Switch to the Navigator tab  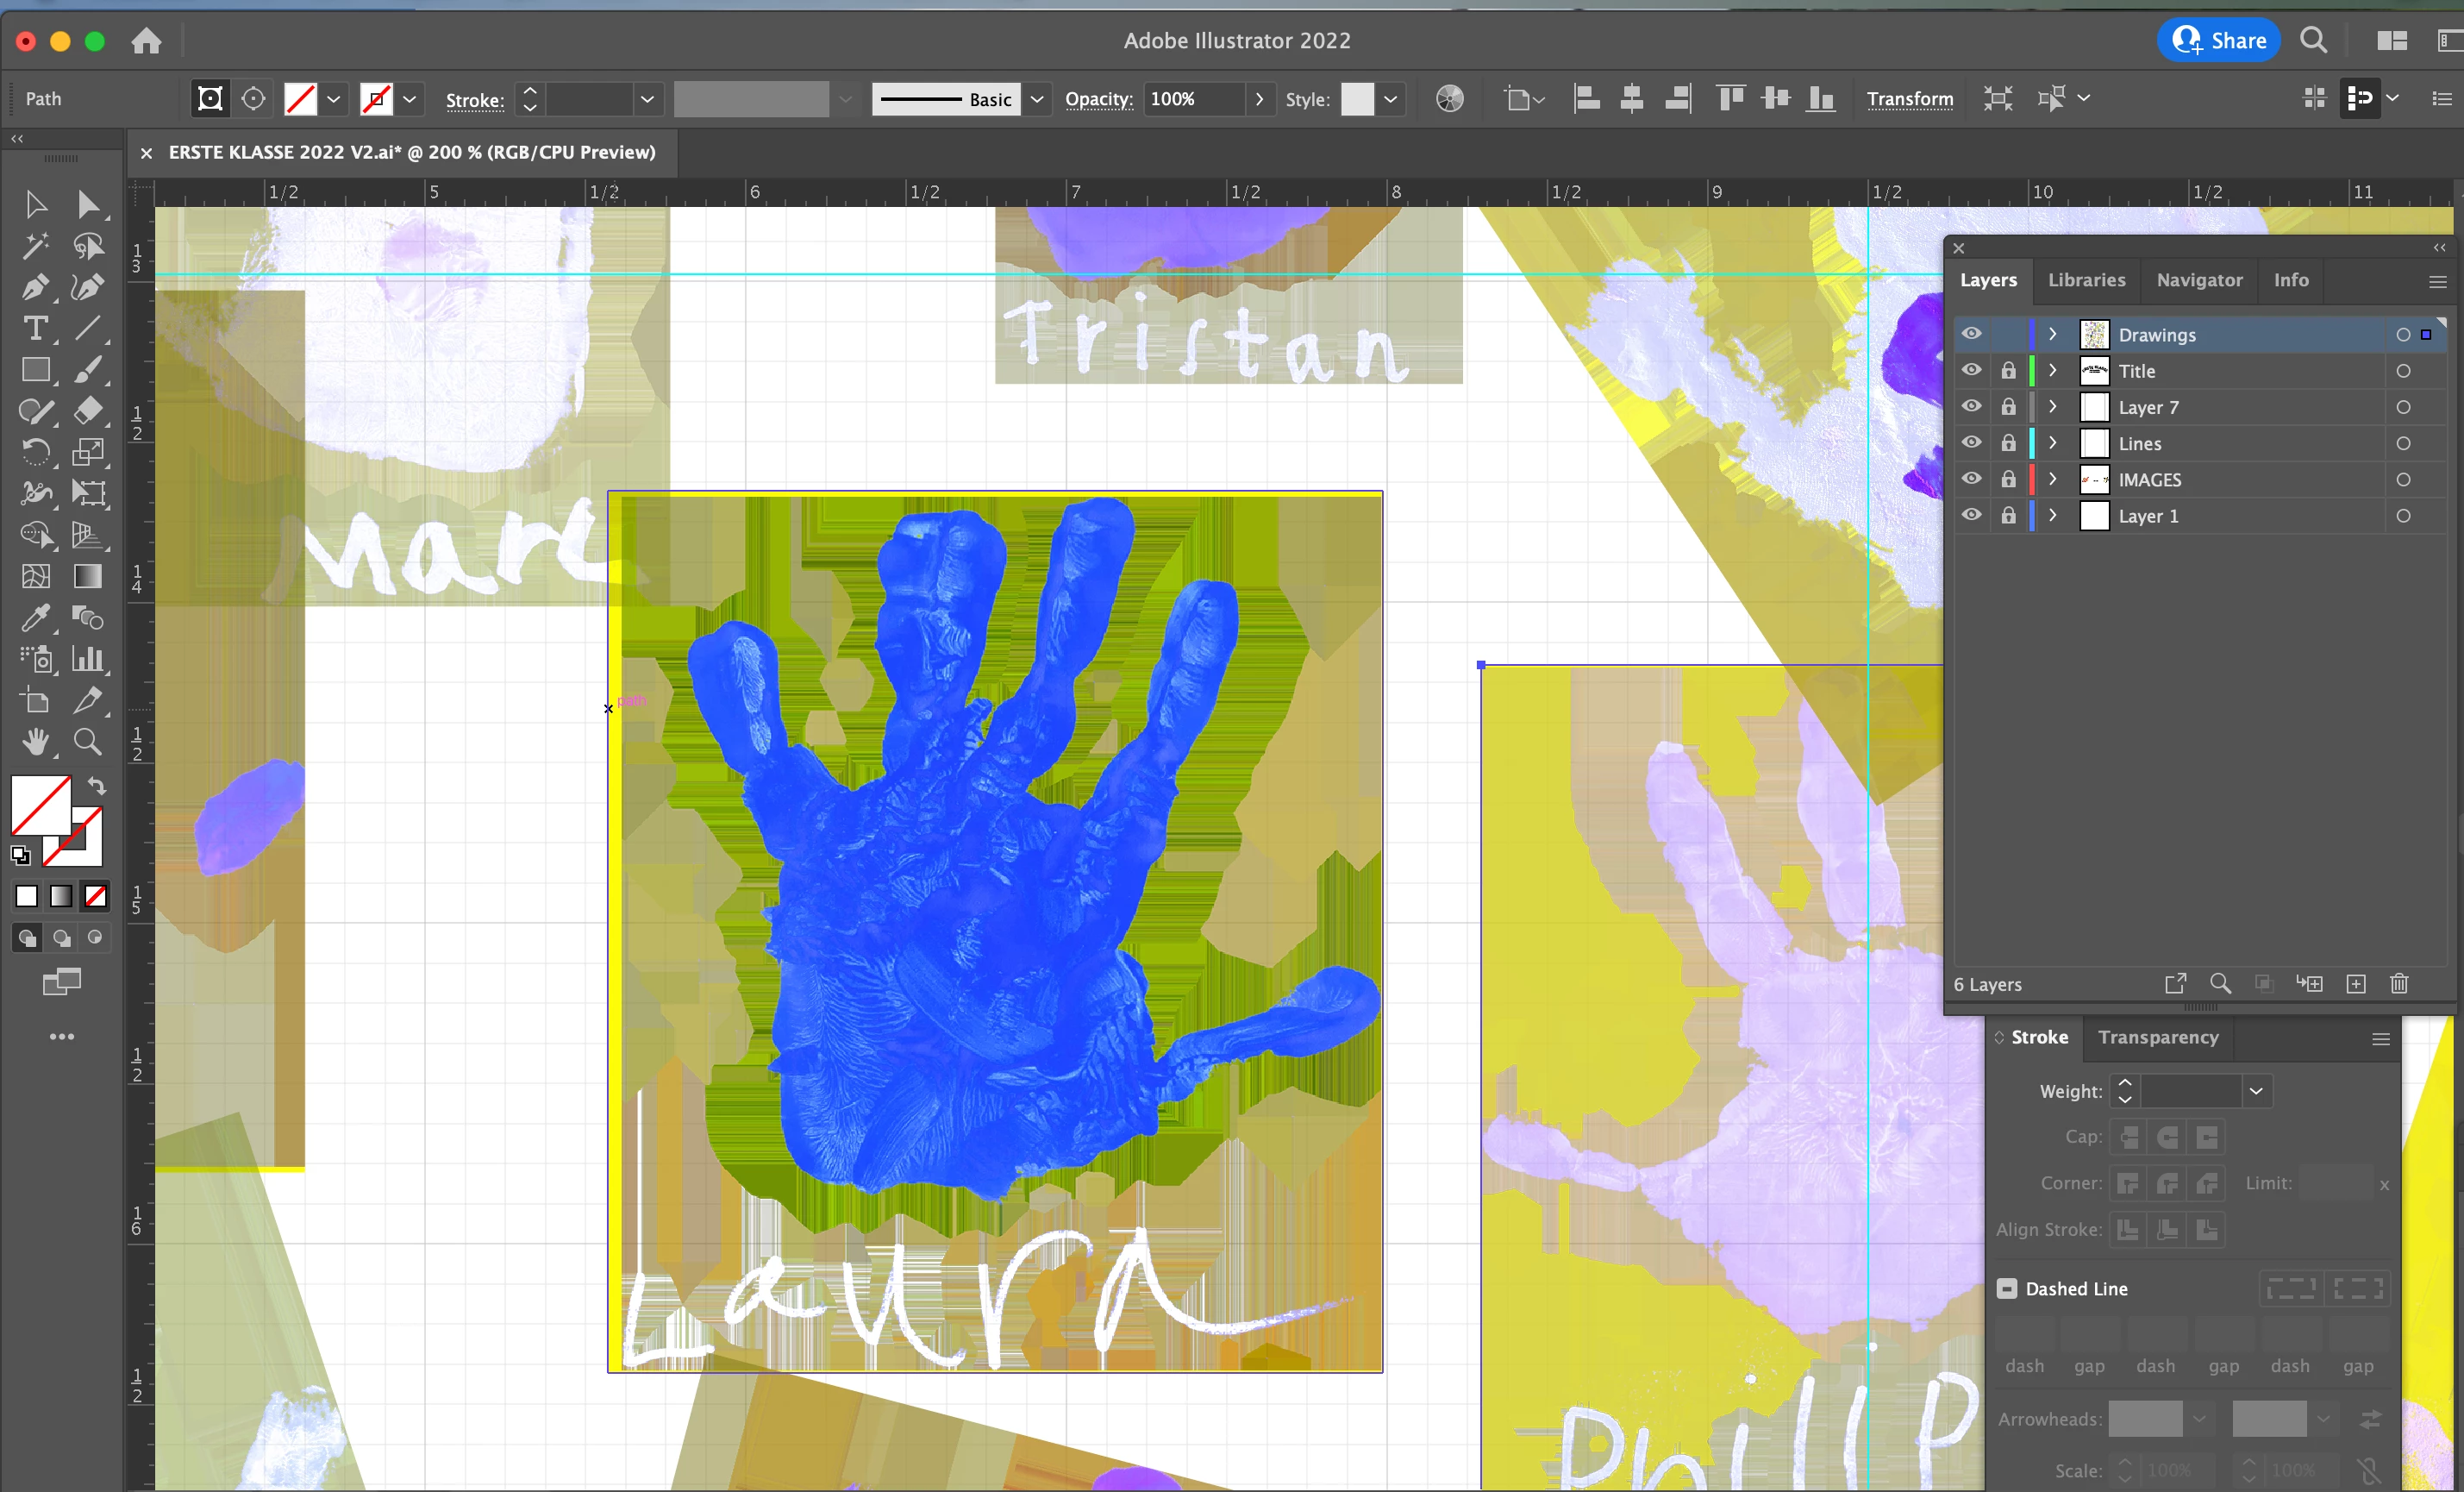point(2199,280)
